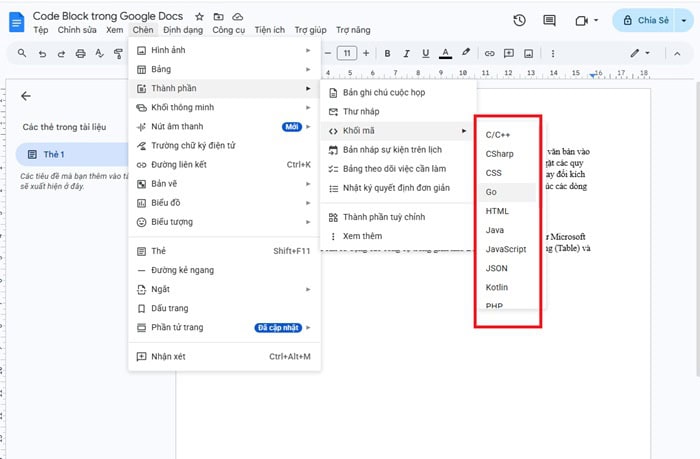The width and height of the screenshot is (700, 459).
Task: Insert link from toolbar
Action: [x=489, y=54]
